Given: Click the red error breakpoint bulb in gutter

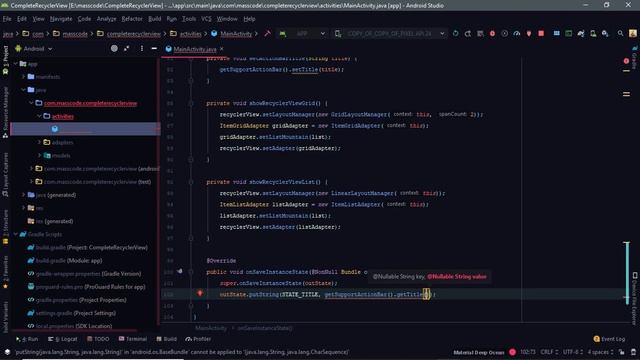Looking at the screenshot, I should (200, 293).
